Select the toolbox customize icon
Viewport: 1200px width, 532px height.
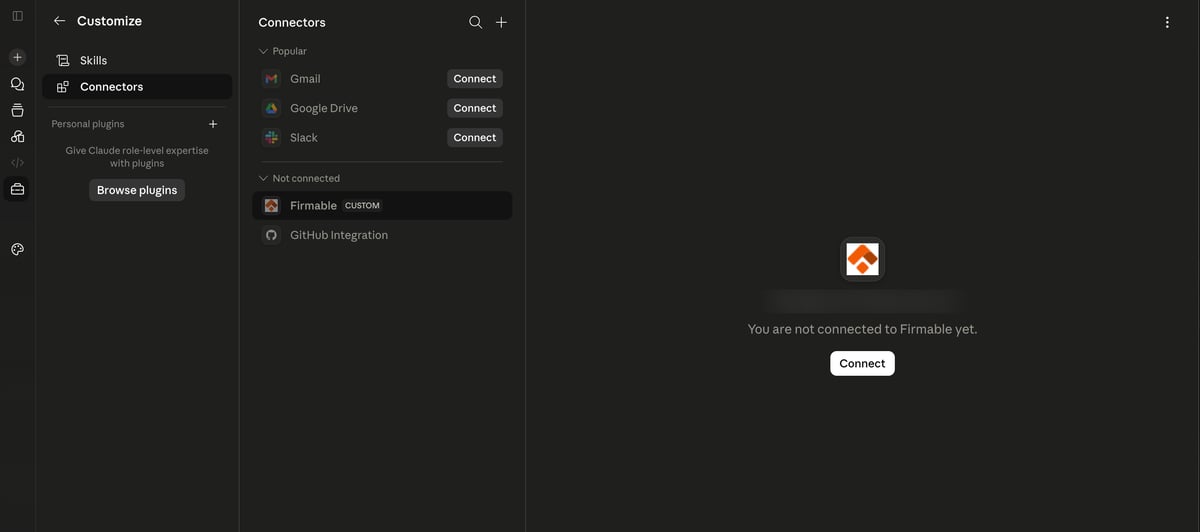[17, 188]
